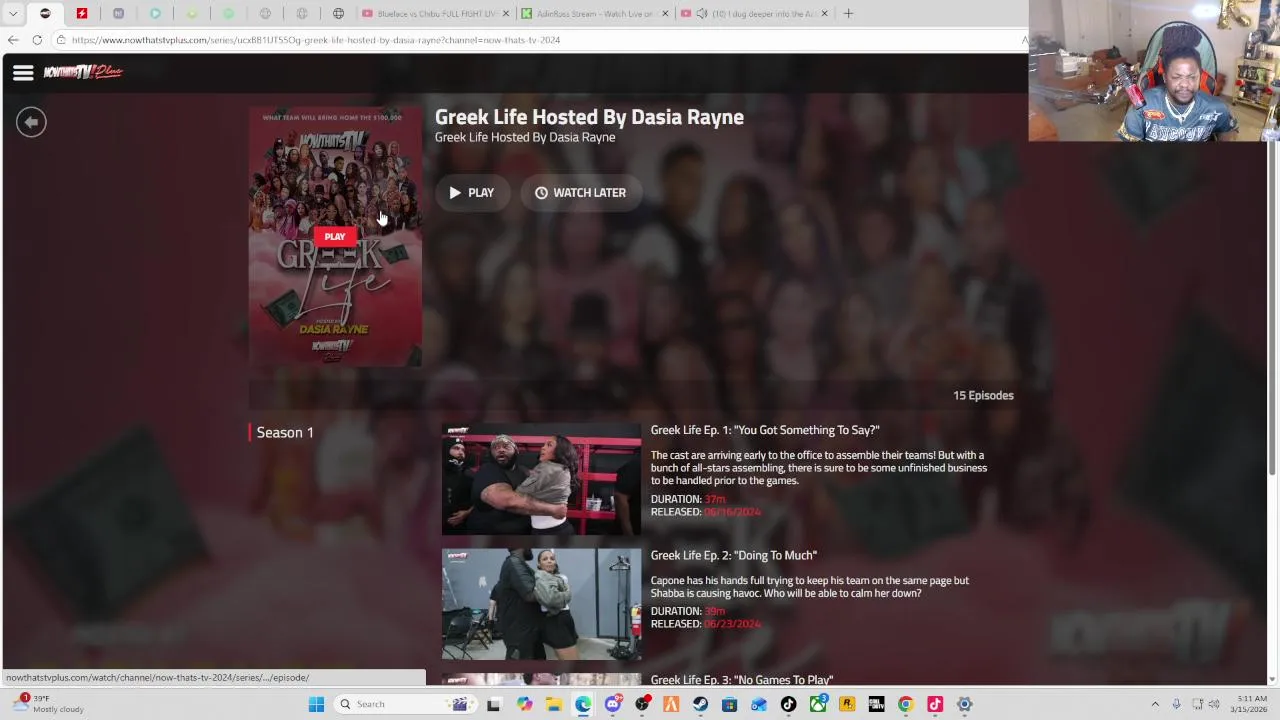Open the tab search dropdown arrow

tap(13, 14)
